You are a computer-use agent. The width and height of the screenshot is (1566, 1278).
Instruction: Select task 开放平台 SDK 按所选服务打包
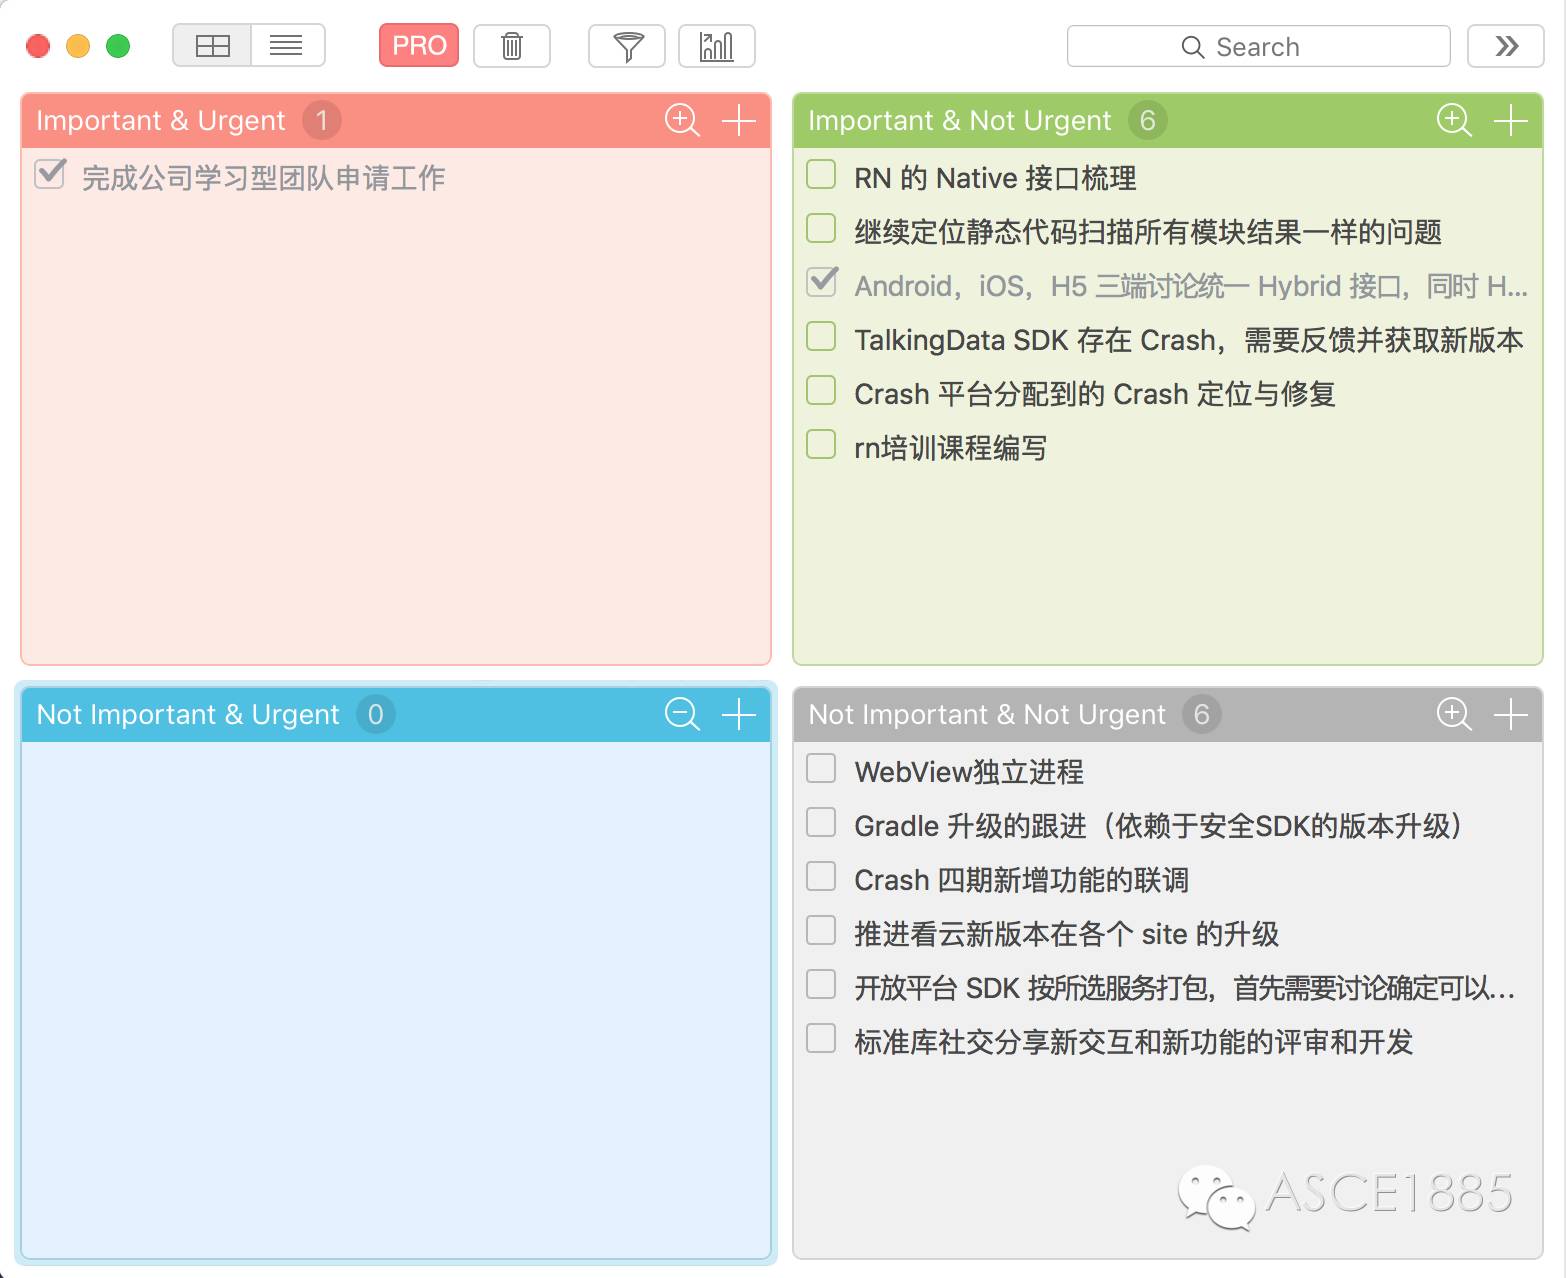tap(1185, 988)
